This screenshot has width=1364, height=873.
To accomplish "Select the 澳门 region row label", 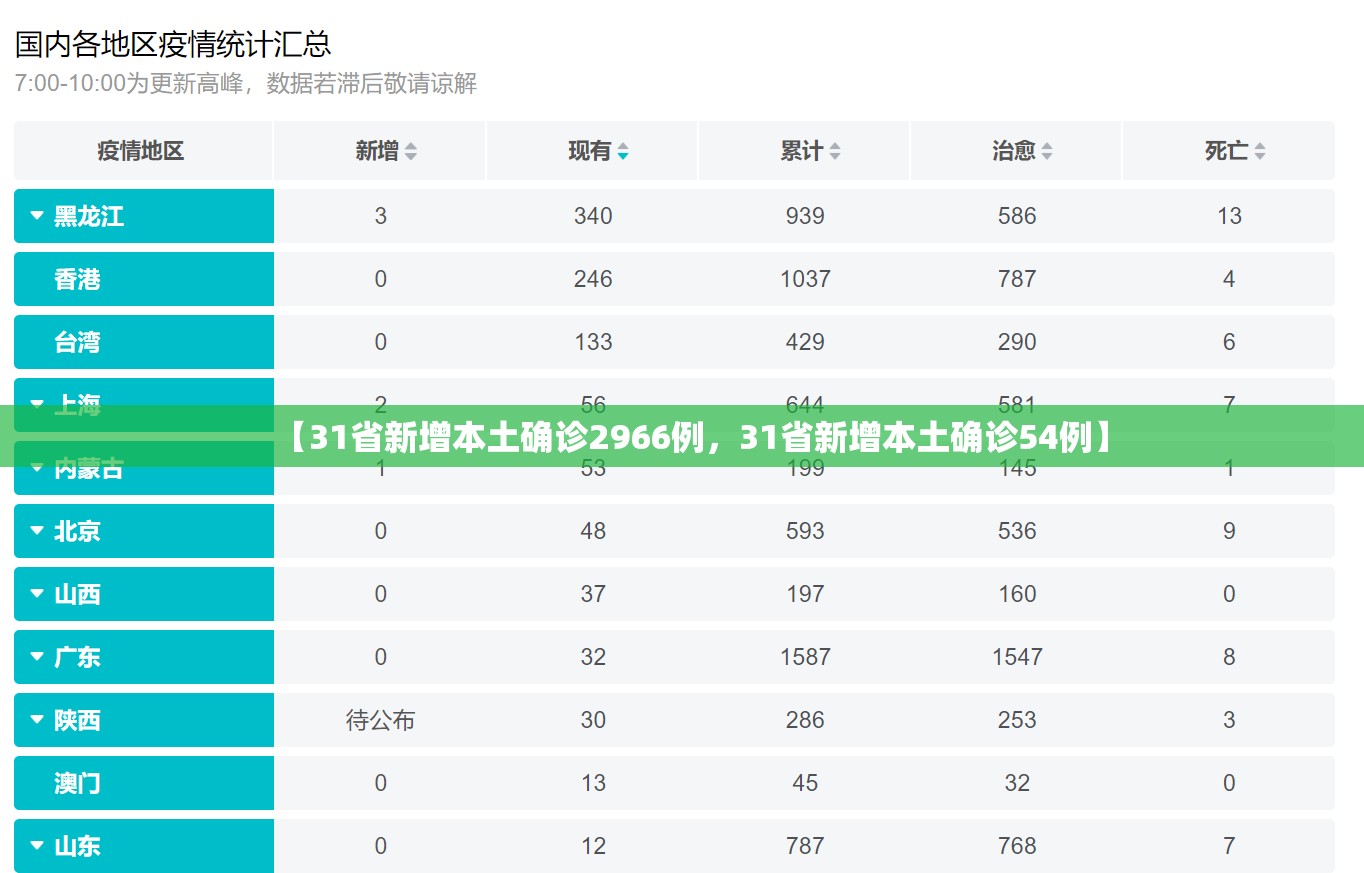I will [77, 783].
